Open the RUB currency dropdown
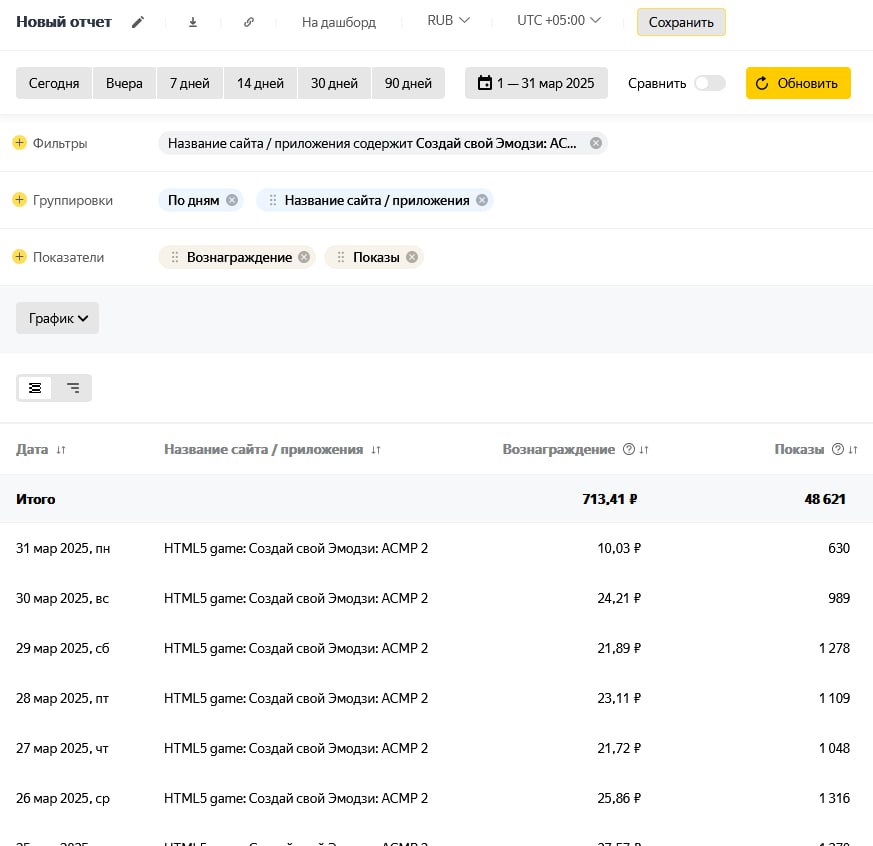This screenshot has width=873, height=846. click(x=448, y=21)
